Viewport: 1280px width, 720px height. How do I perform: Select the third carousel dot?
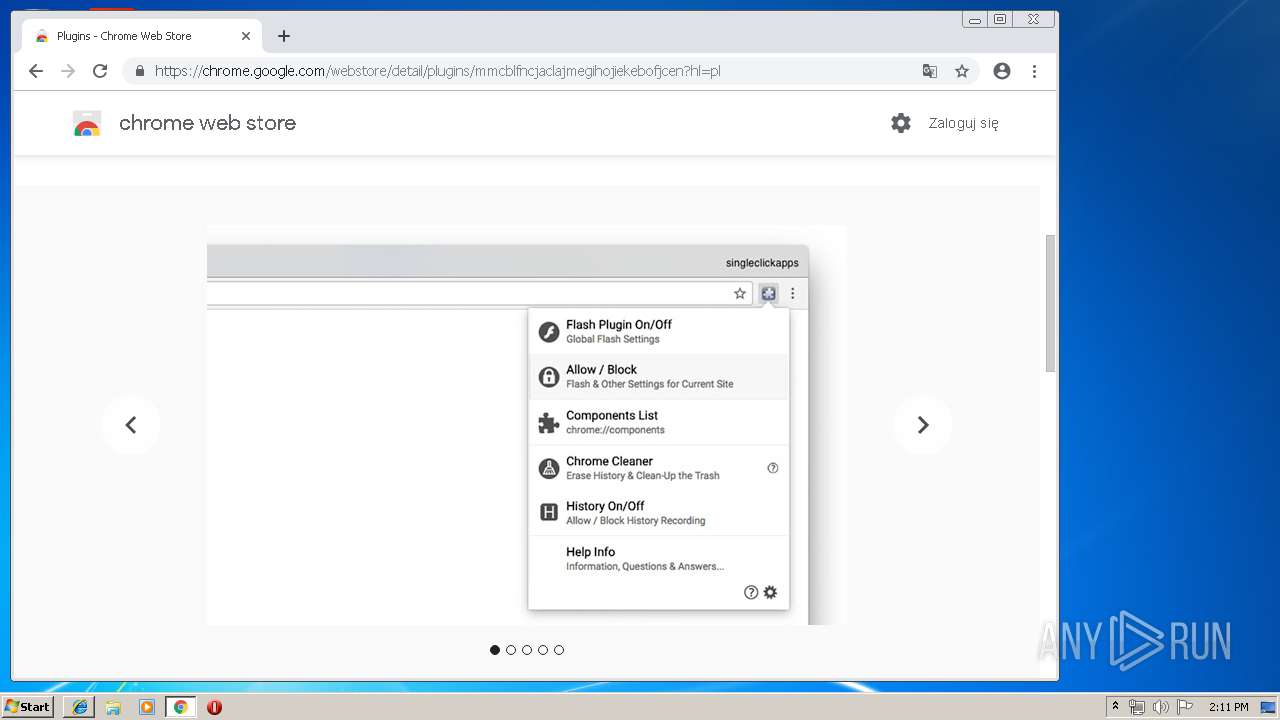tap(527, 650)
